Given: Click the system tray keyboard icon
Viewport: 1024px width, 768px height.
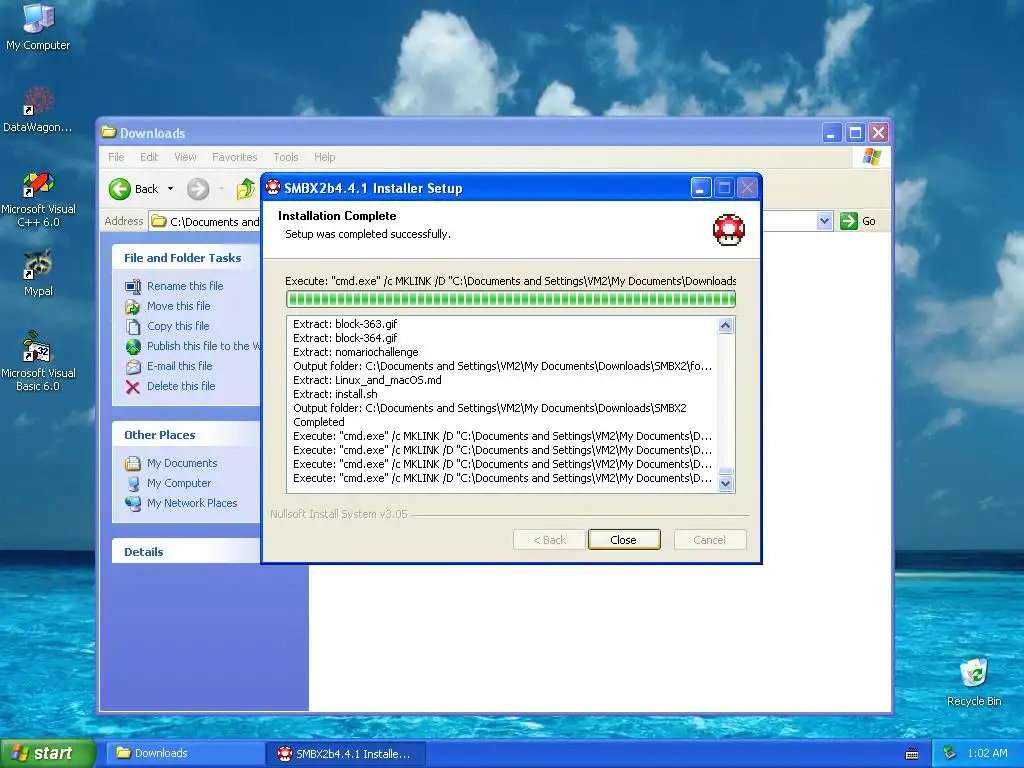Looking at the screenshot, I should 912,754.
